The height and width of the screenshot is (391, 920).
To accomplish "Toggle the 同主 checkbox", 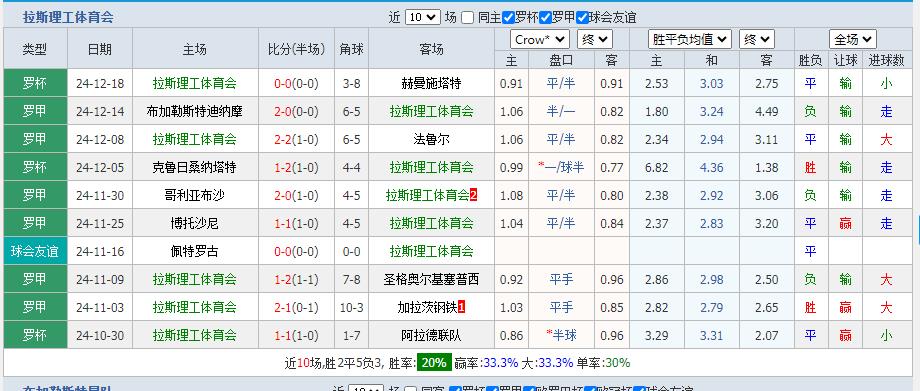I will point(467,18).
